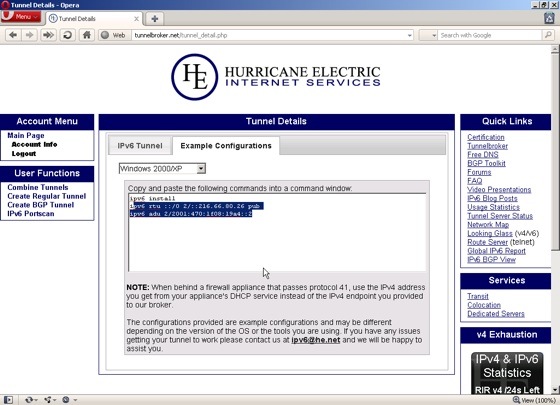560x405 pixels.
Task: Open the Tunnelbroker quick link
Action: click(x=488, y=146)
